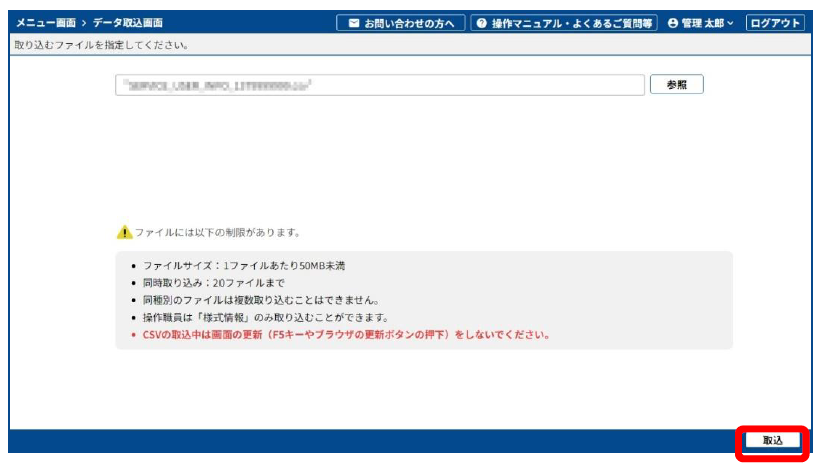This screenshot has width=825, height=466.
Task: Click 参照 to browse for a file
Action: pyautogui.click(x=676, y=85)
